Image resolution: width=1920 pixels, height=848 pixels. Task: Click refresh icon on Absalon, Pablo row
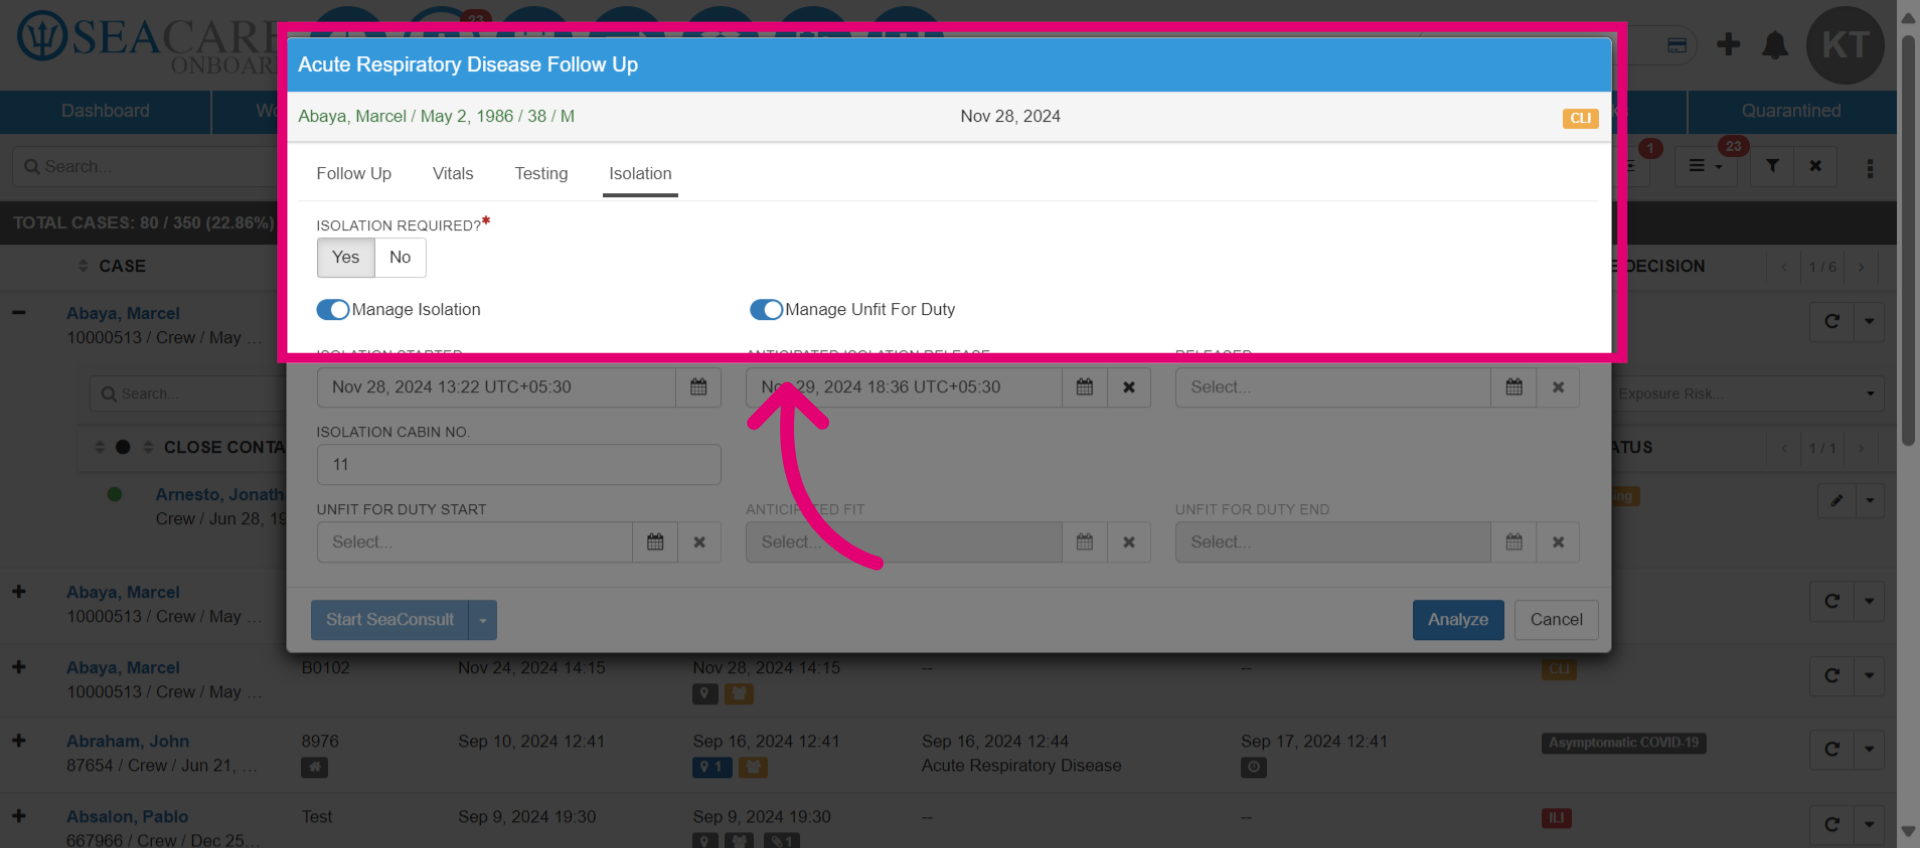click(x=1832, y=824)
